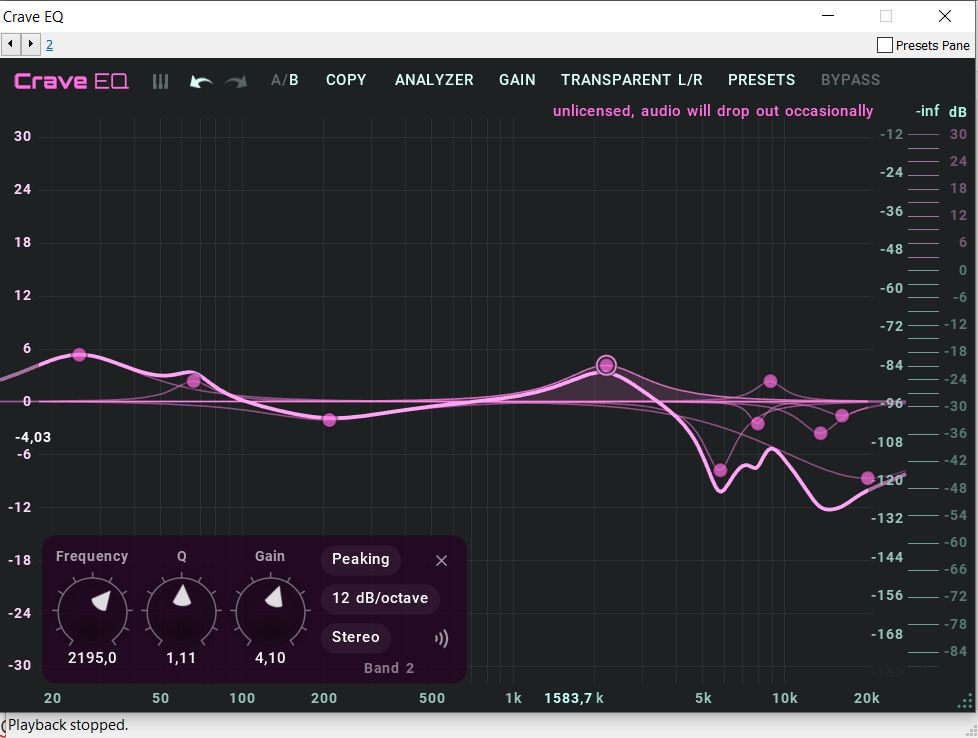Click the COPY button
The width and height of the screenshot is (978, 738).
click(346, 80)
